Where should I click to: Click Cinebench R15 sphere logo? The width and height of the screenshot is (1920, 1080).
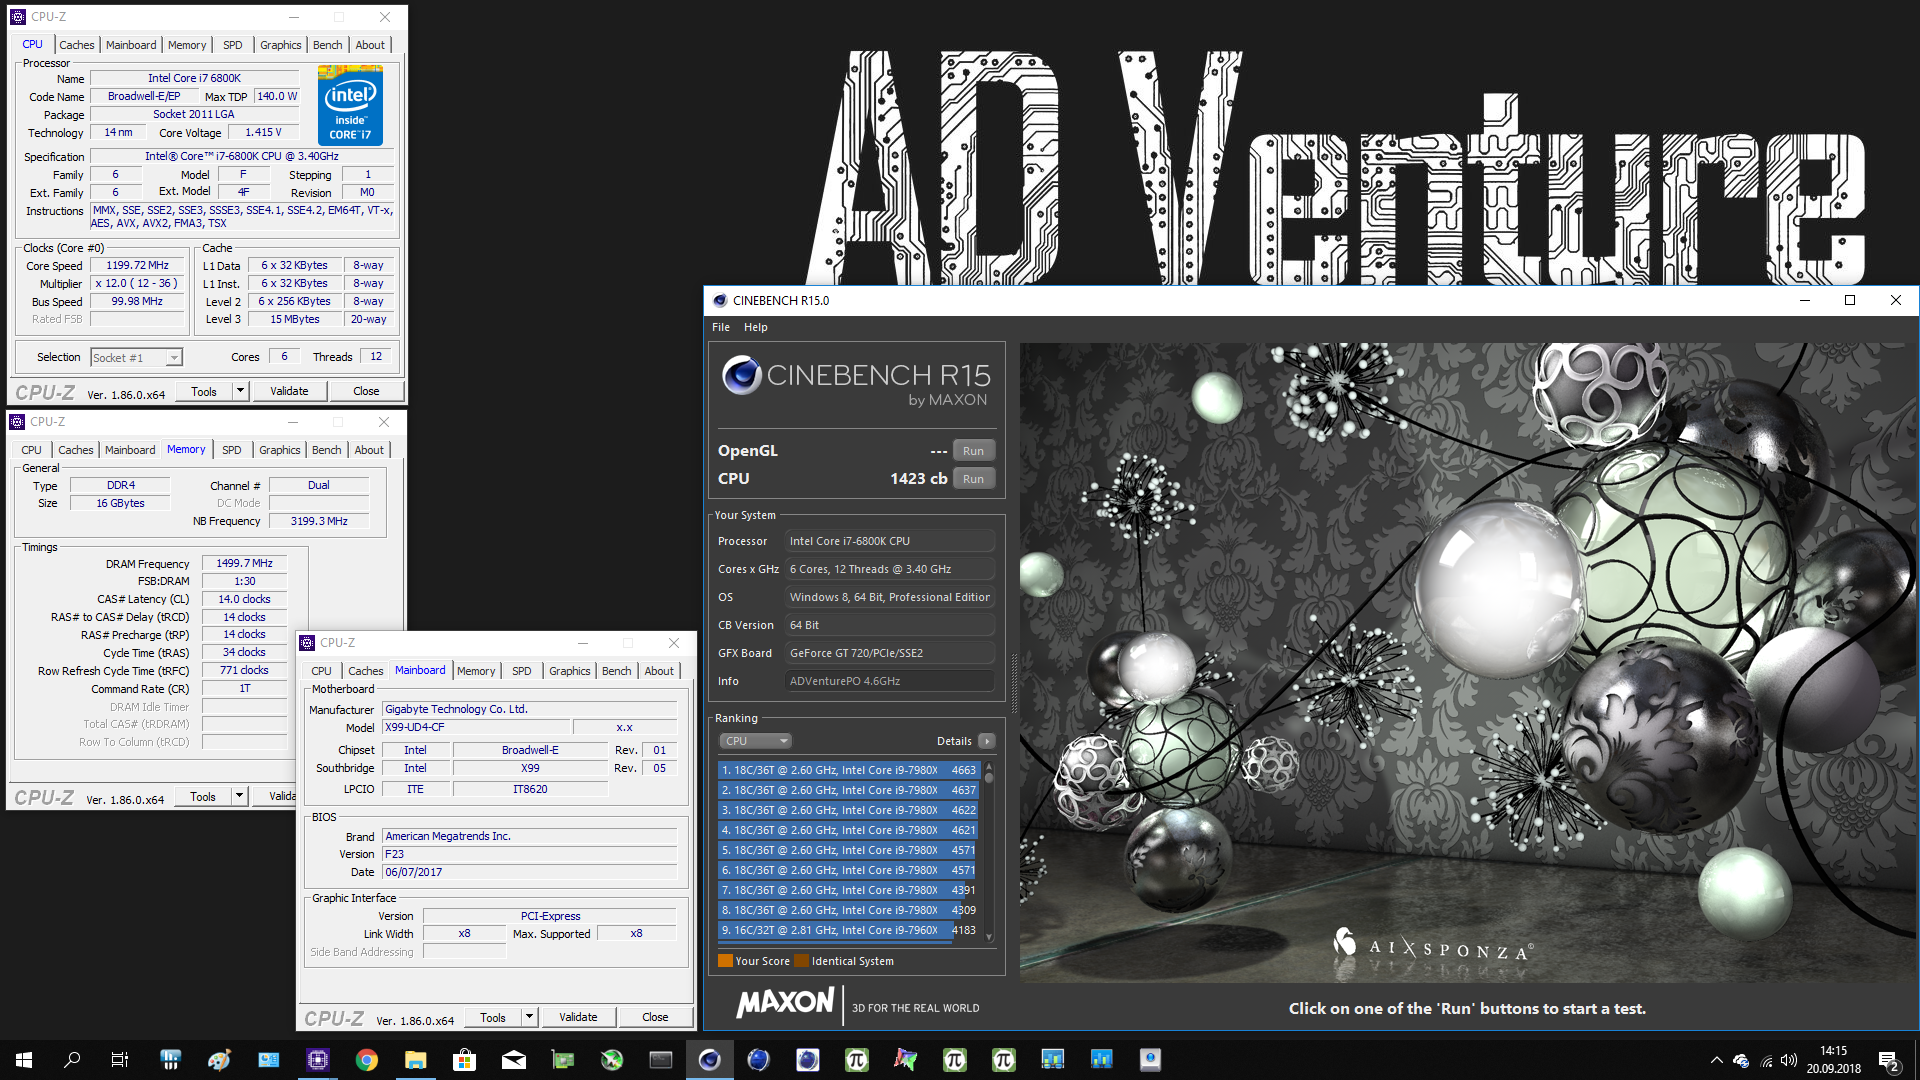[x=742, y=375]
